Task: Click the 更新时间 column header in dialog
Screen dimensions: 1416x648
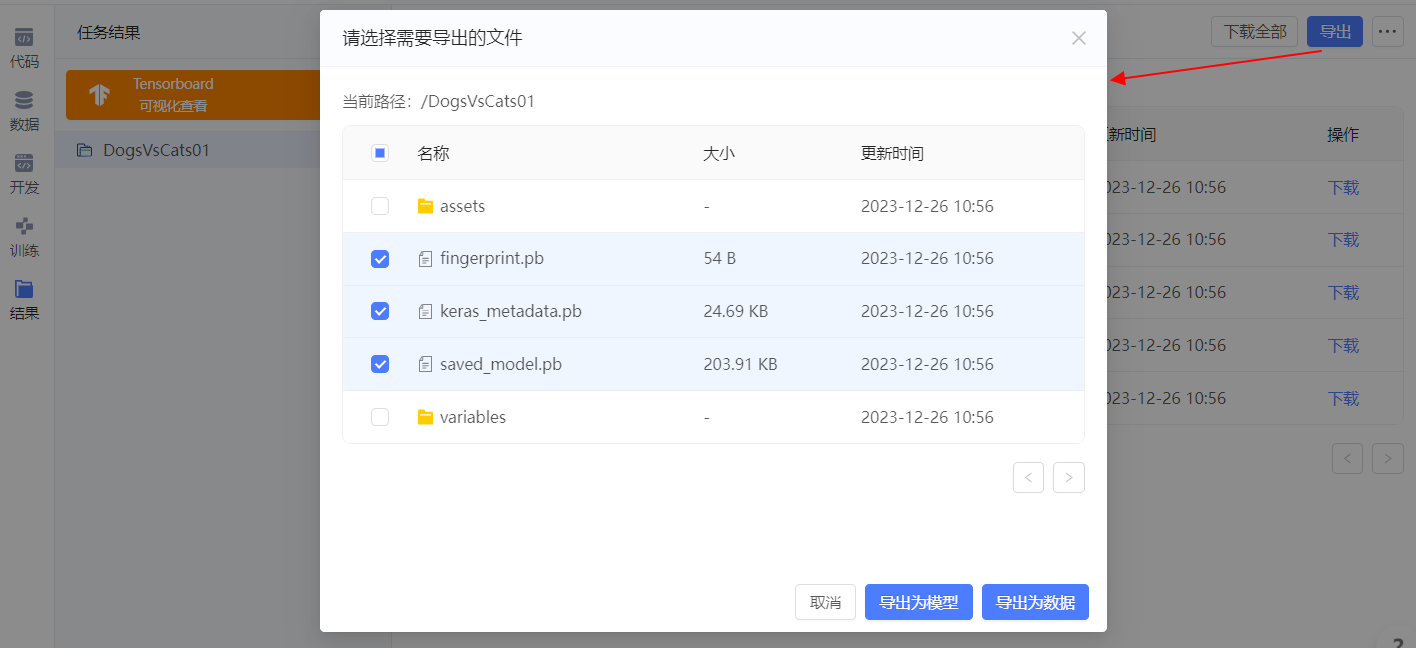Action: 892,153
